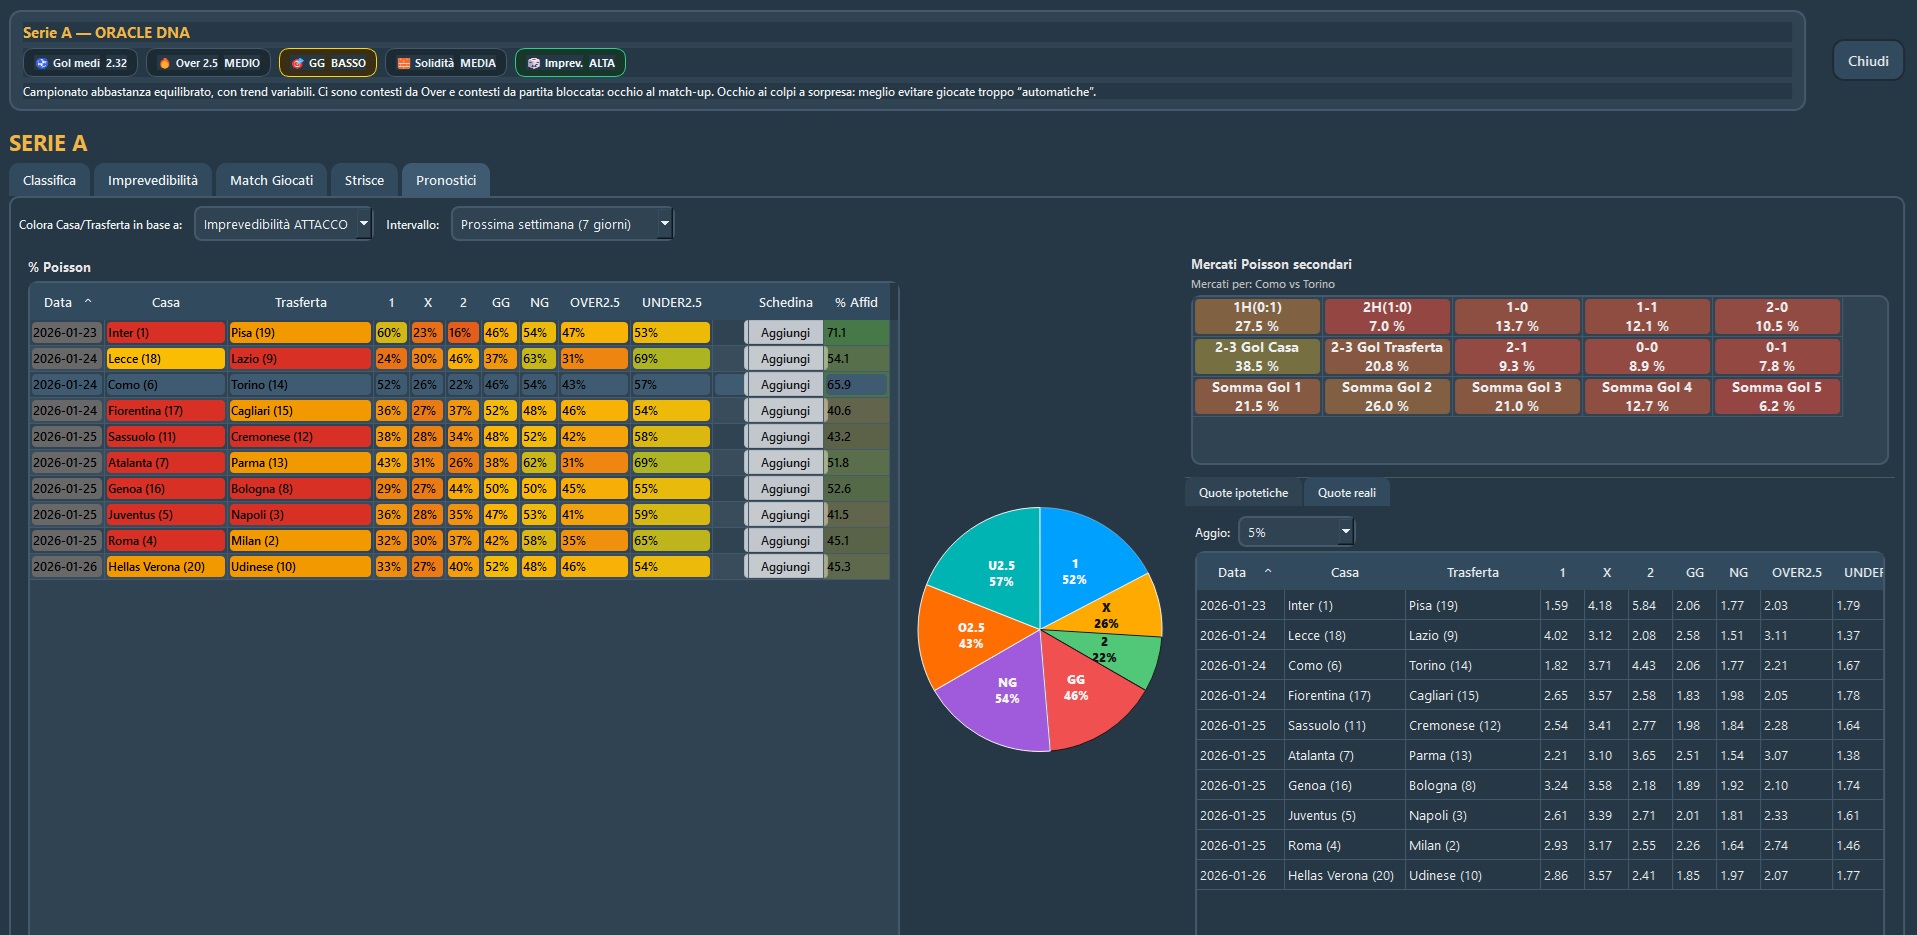Toggle the GG BASSO indicator chip
The width and height of the screenshot is (1917, 935).
[x=327, y=62]
